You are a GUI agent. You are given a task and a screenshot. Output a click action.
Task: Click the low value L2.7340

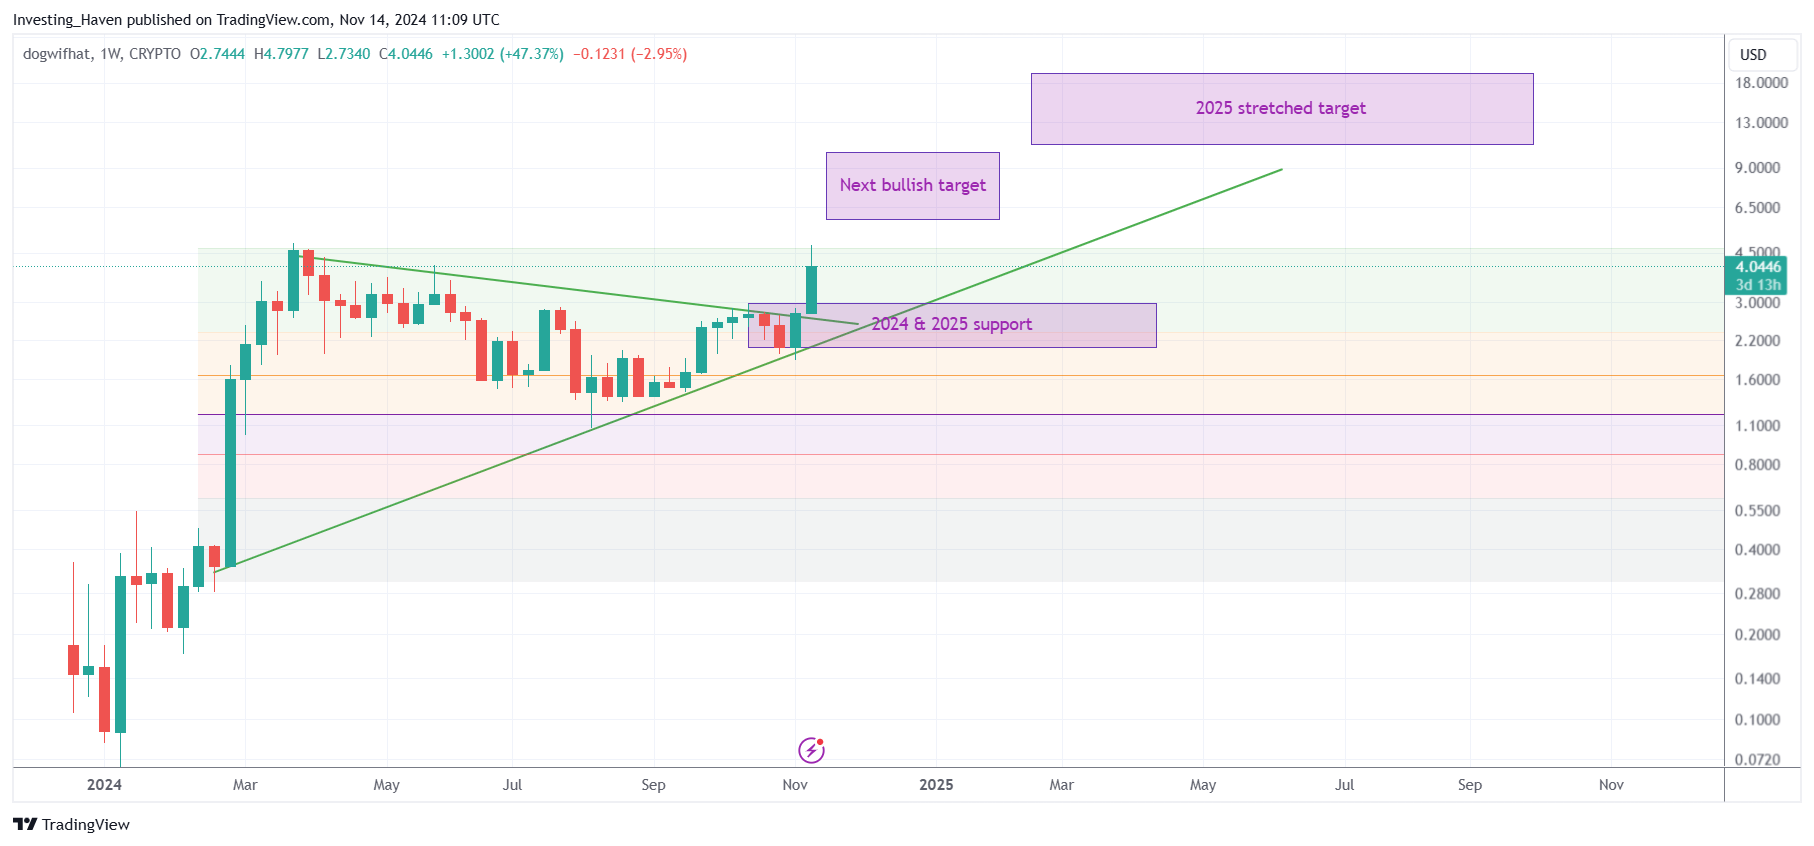343,54
